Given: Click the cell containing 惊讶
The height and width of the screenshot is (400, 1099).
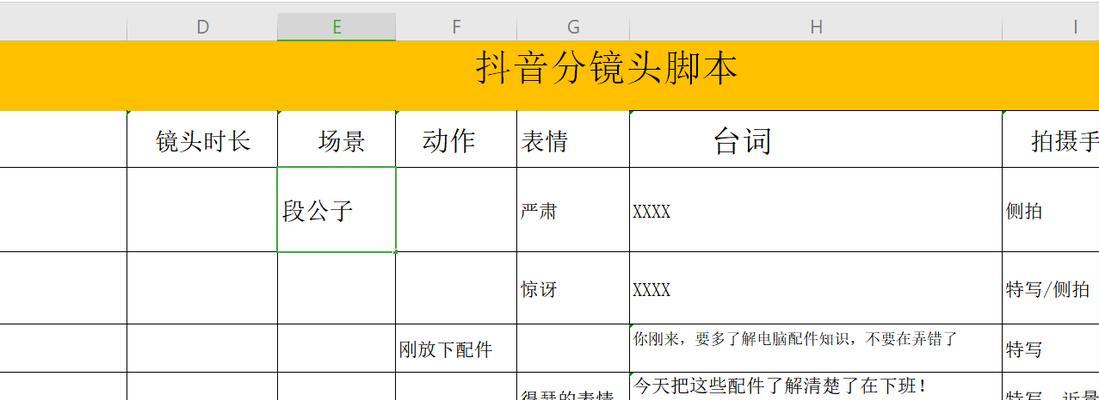Looking at the screenshot, I should click(573, 288).
